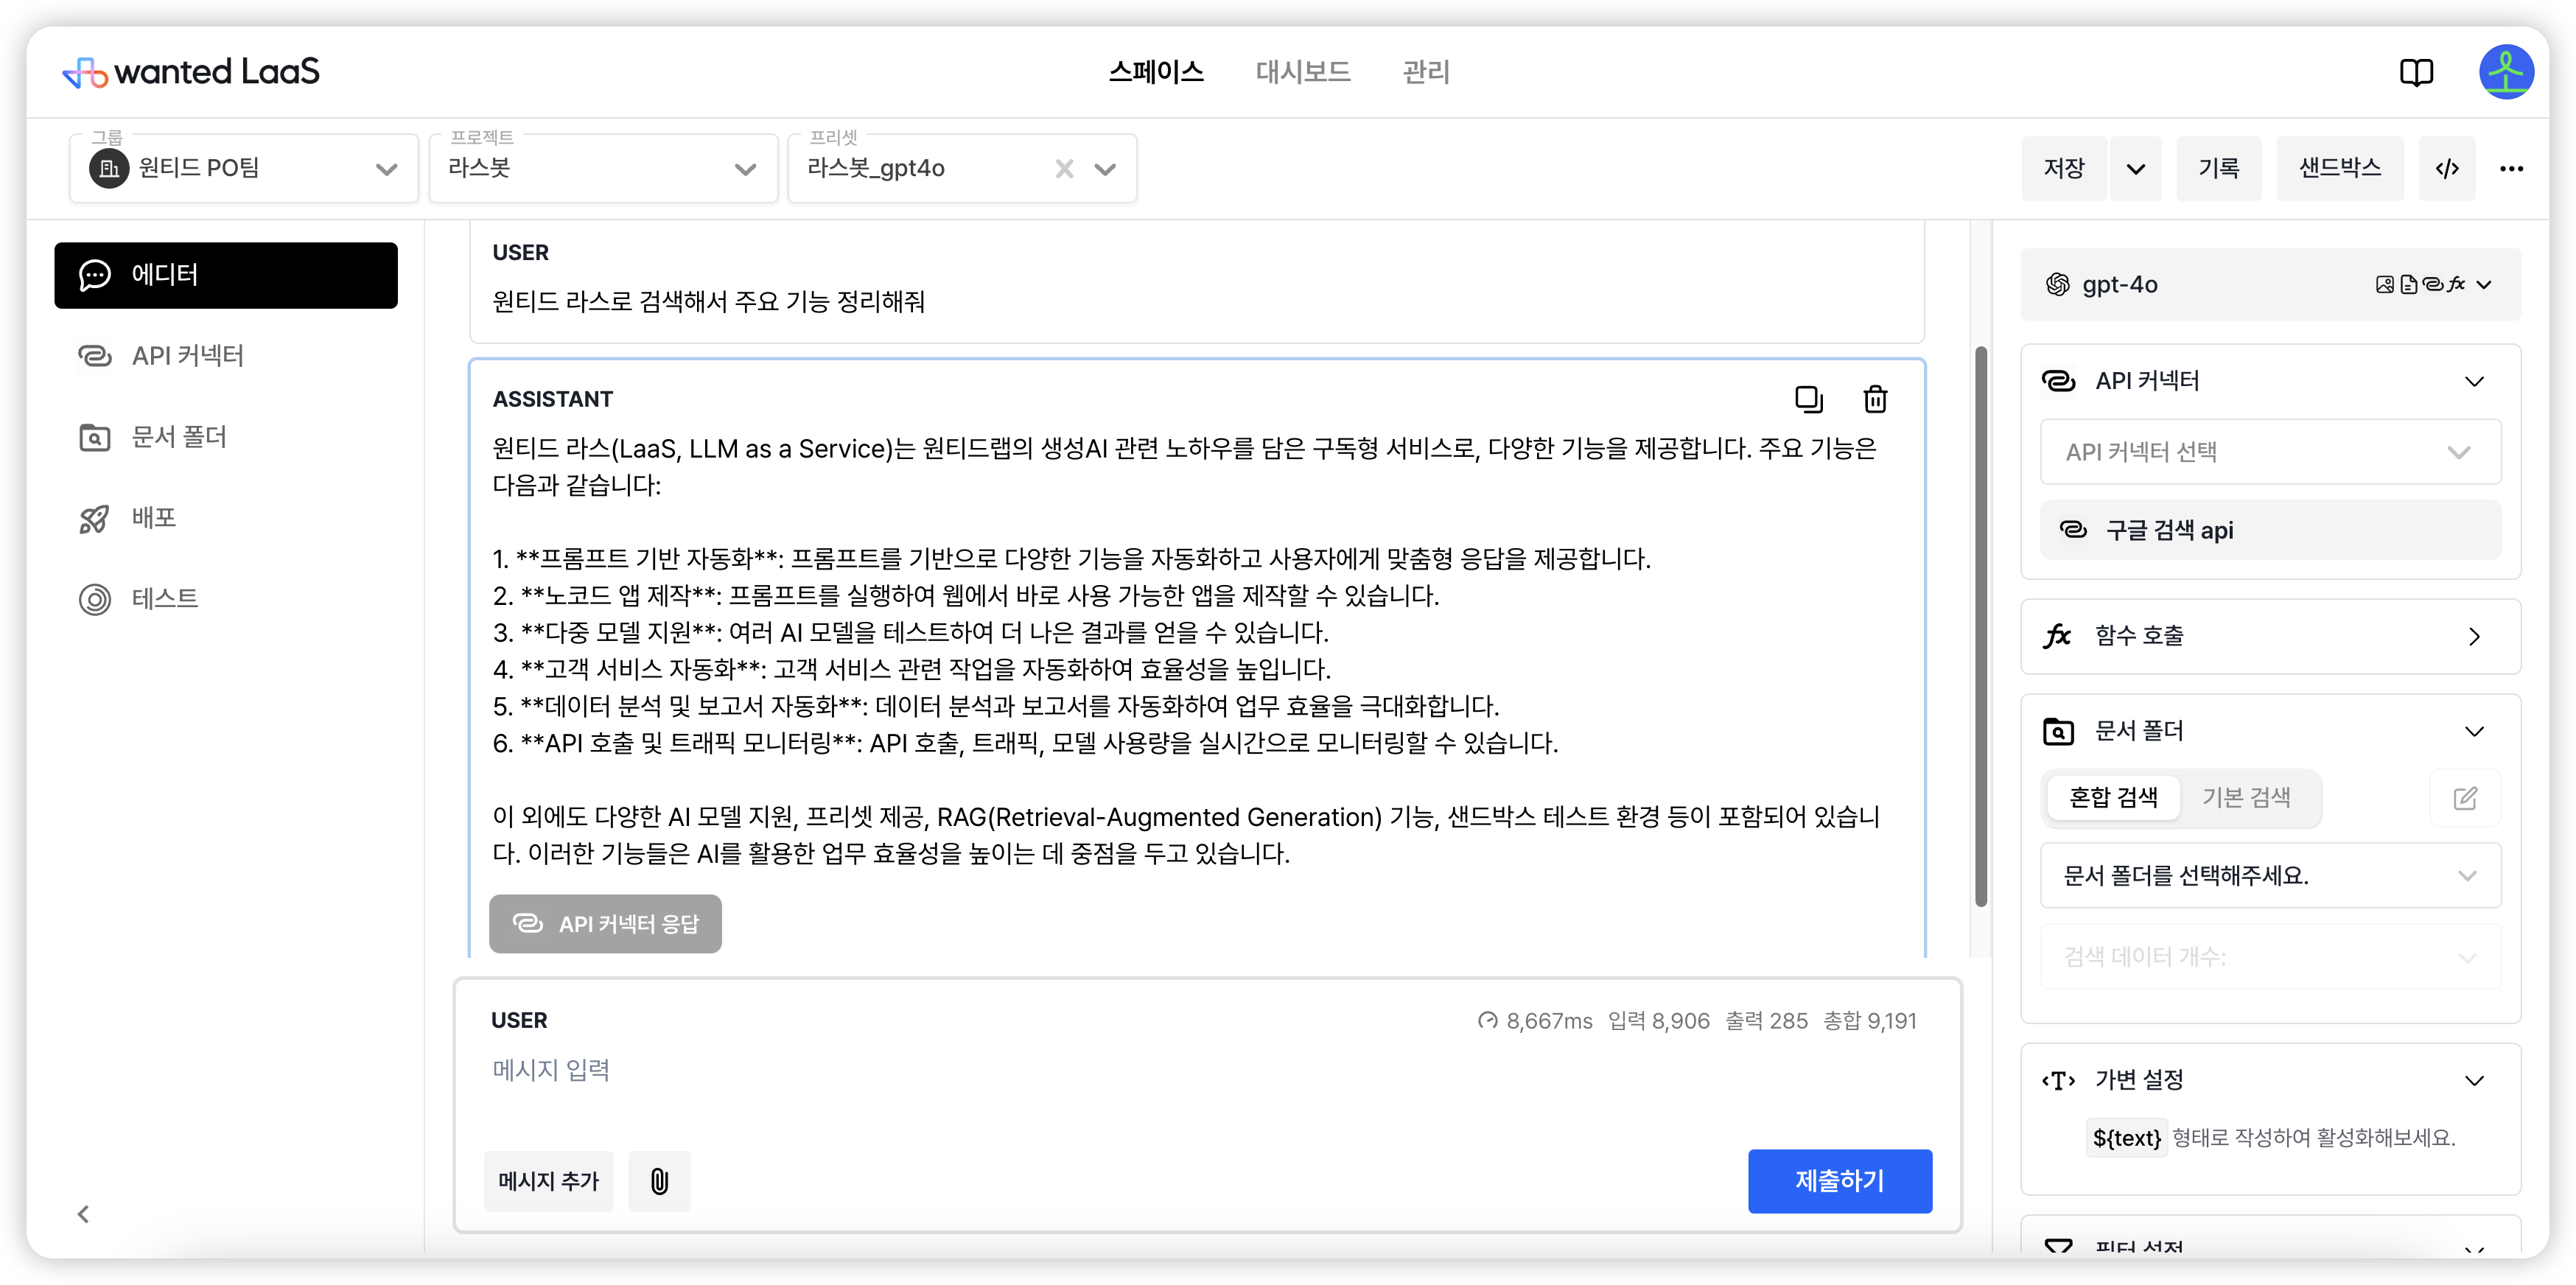The height and width of the screenshot is (1285, 2576).
Task: Open 문서 폴더 in the sidebar
Action: 226,437
